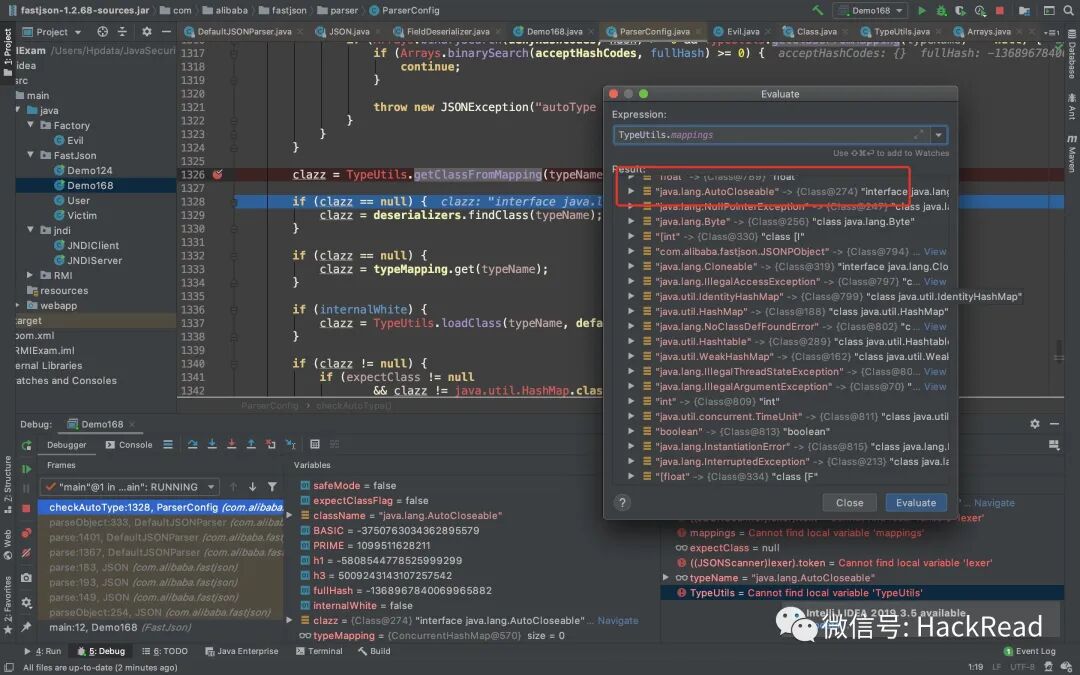Open the Console tab in debugger
The width and height of the screenshot is (1080, 675).
coord(129,445)
